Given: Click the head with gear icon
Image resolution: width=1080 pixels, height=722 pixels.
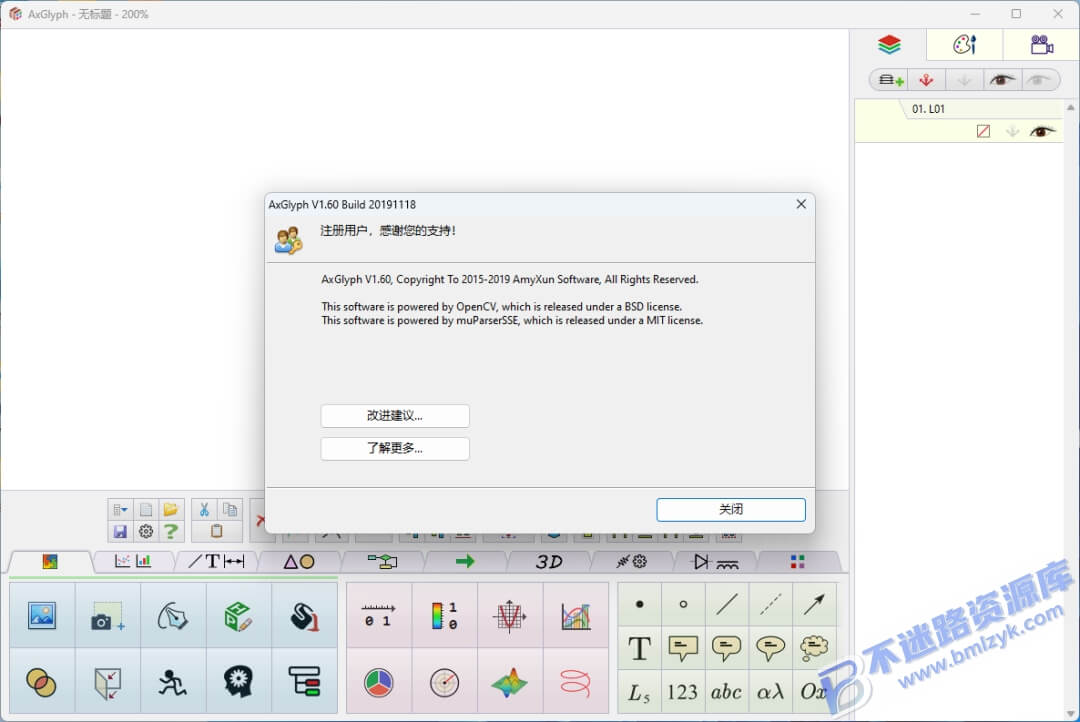Looking at the screenshot, I should [238, 681].
